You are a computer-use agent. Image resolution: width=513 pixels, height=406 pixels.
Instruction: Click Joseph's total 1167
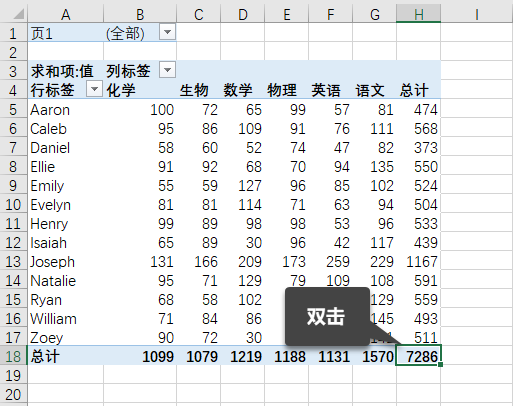[418, 262]
